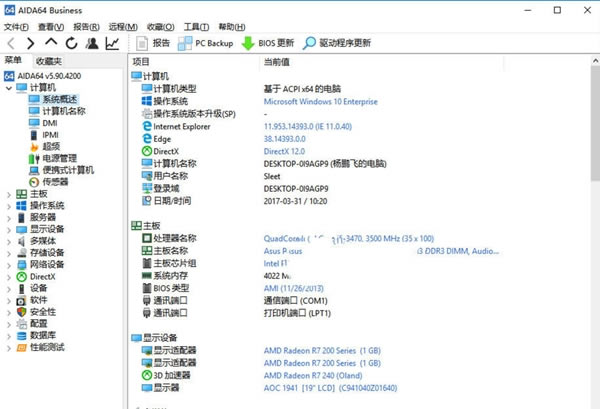Collapse the 计算机 tree node
Viewport: 600px width, 409px height.
pyautogui.click(x=8, y=87)
